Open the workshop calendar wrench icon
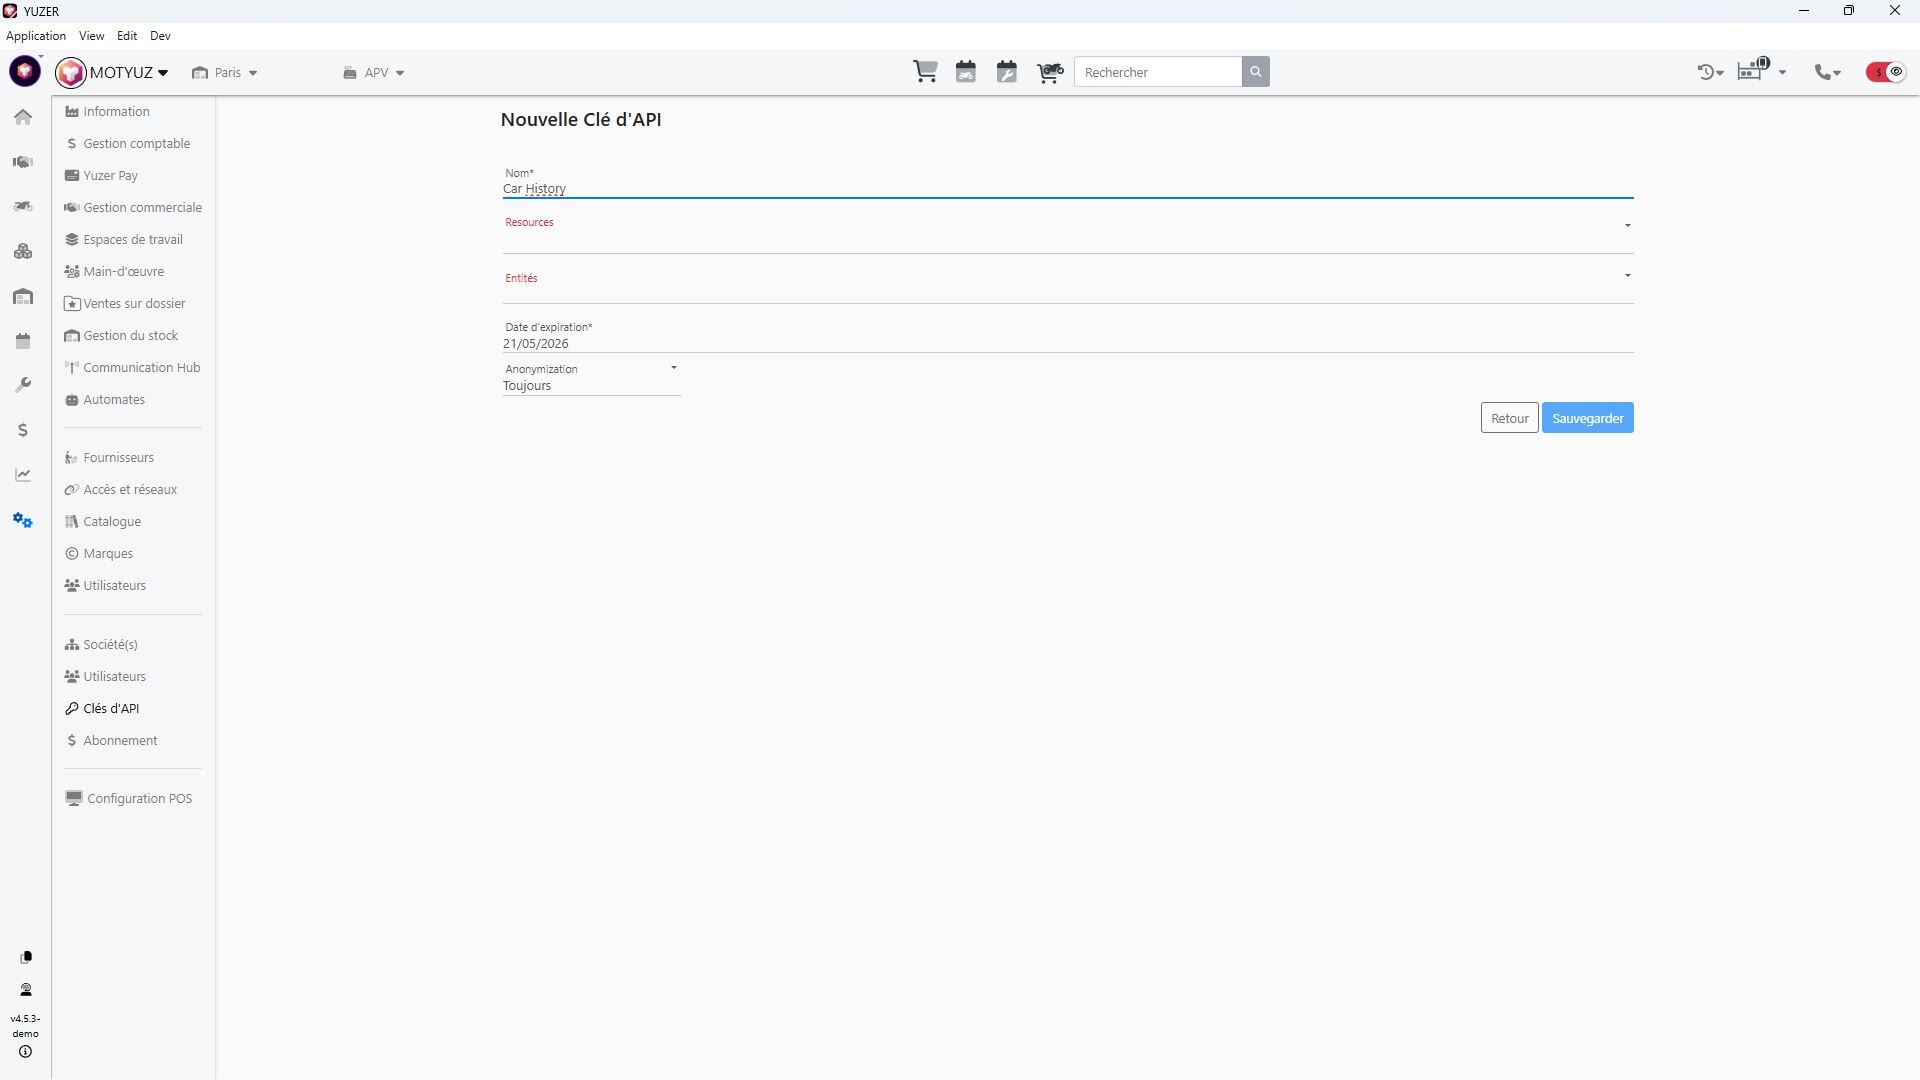Image resolution: width=1920 pixels, height=1080 pixels. [x=1006, y=72]
